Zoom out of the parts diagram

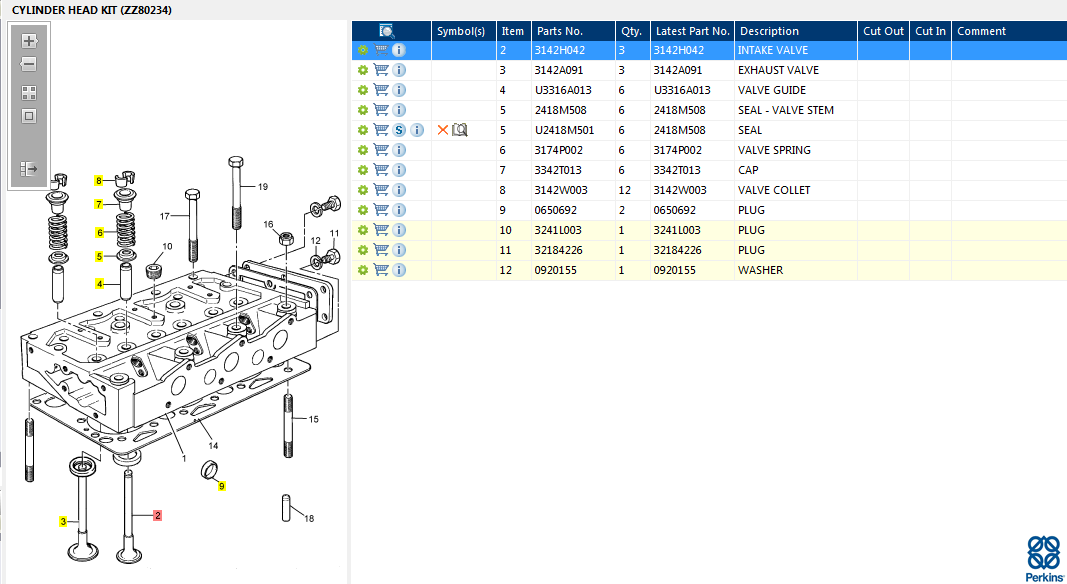pyautogui.click(x=29, y=64)
